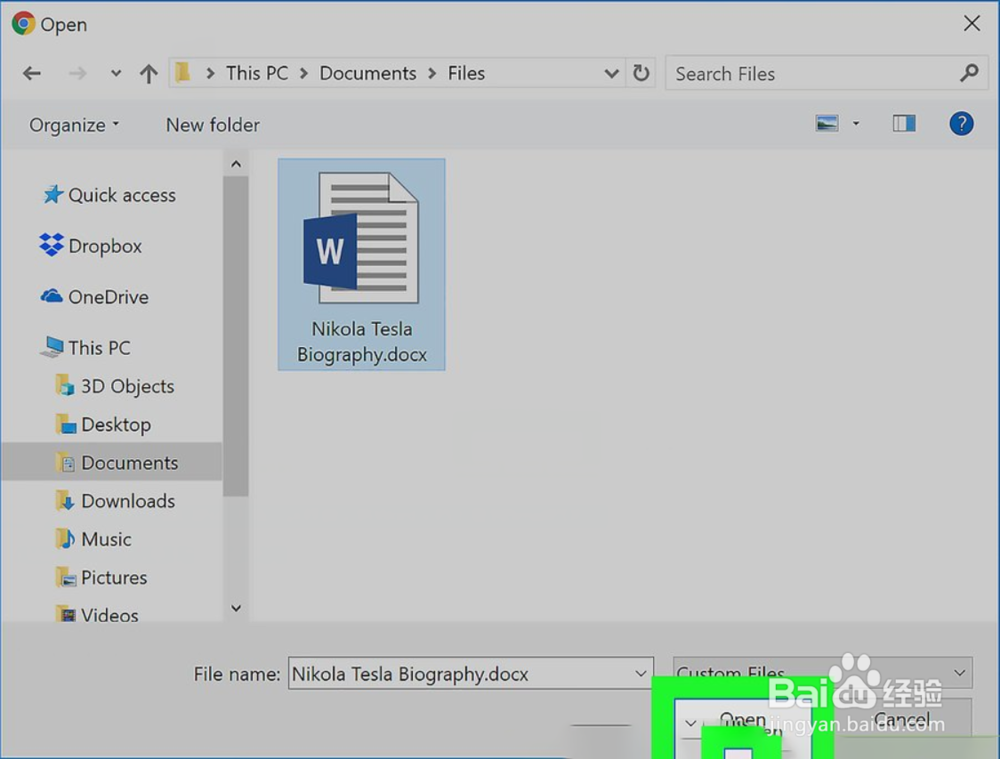Select Files in address path
1000x759 pixels.
[x=466, y=73]
